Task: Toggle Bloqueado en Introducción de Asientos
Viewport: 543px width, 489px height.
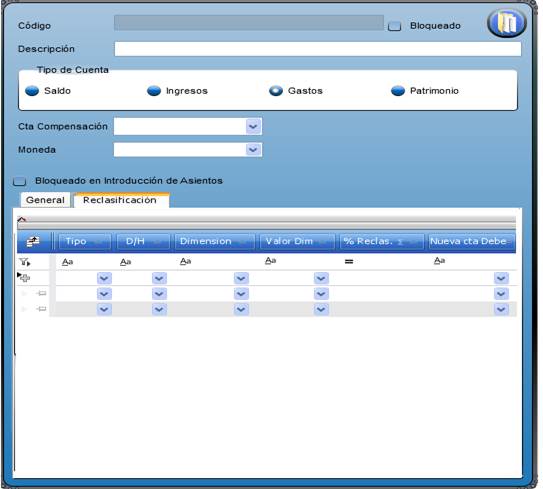Action: [19, 181]
